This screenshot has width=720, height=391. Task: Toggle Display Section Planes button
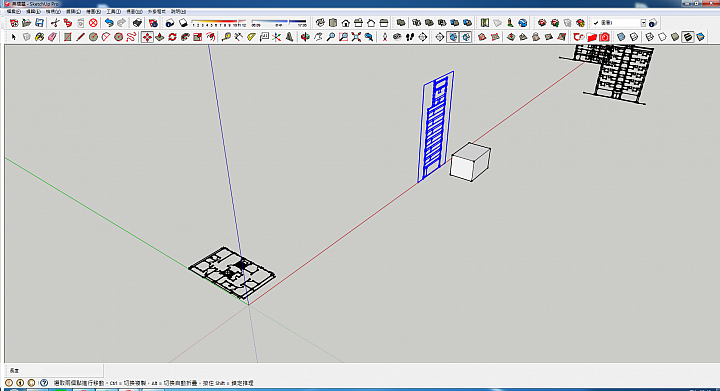pyautogui.click(x=453, y=37)
